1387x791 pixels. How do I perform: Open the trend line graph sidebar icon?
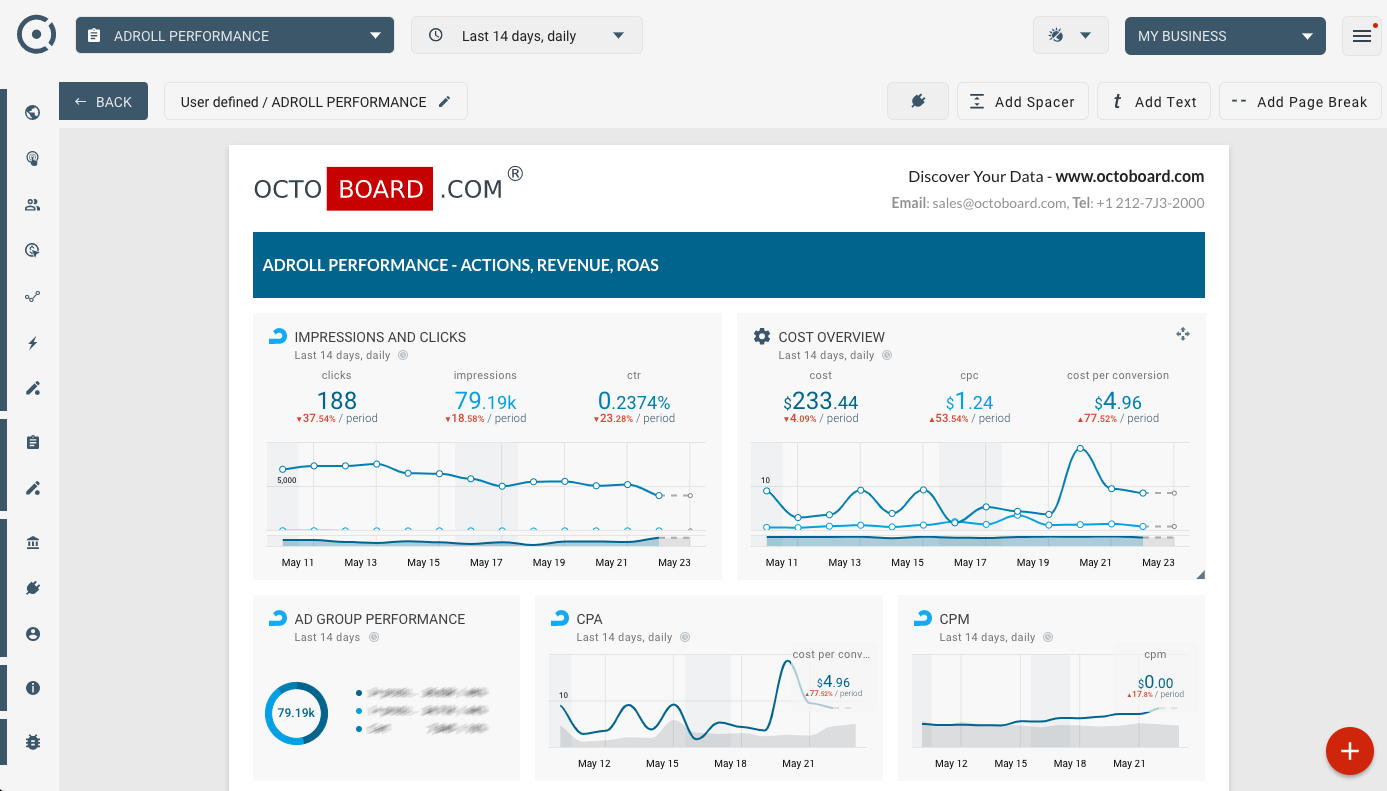(33, 297)
